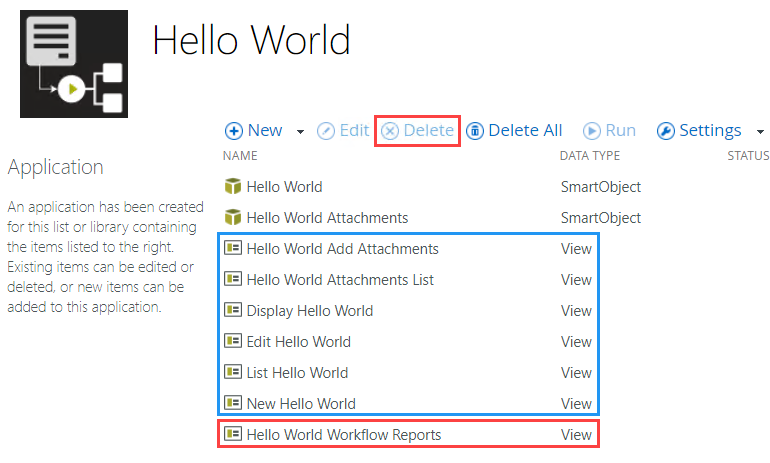
Task: Click the Settings wrench icon
Action: (x=666, y=131)
